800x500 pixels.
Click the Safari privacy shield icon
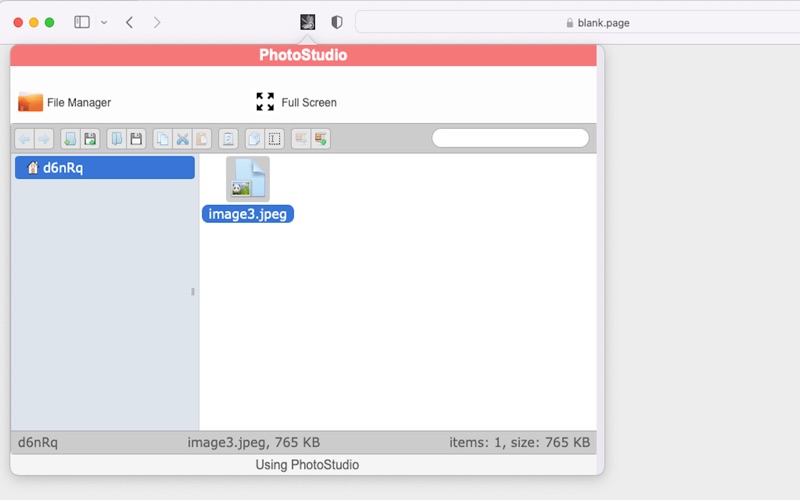(337, 22)
